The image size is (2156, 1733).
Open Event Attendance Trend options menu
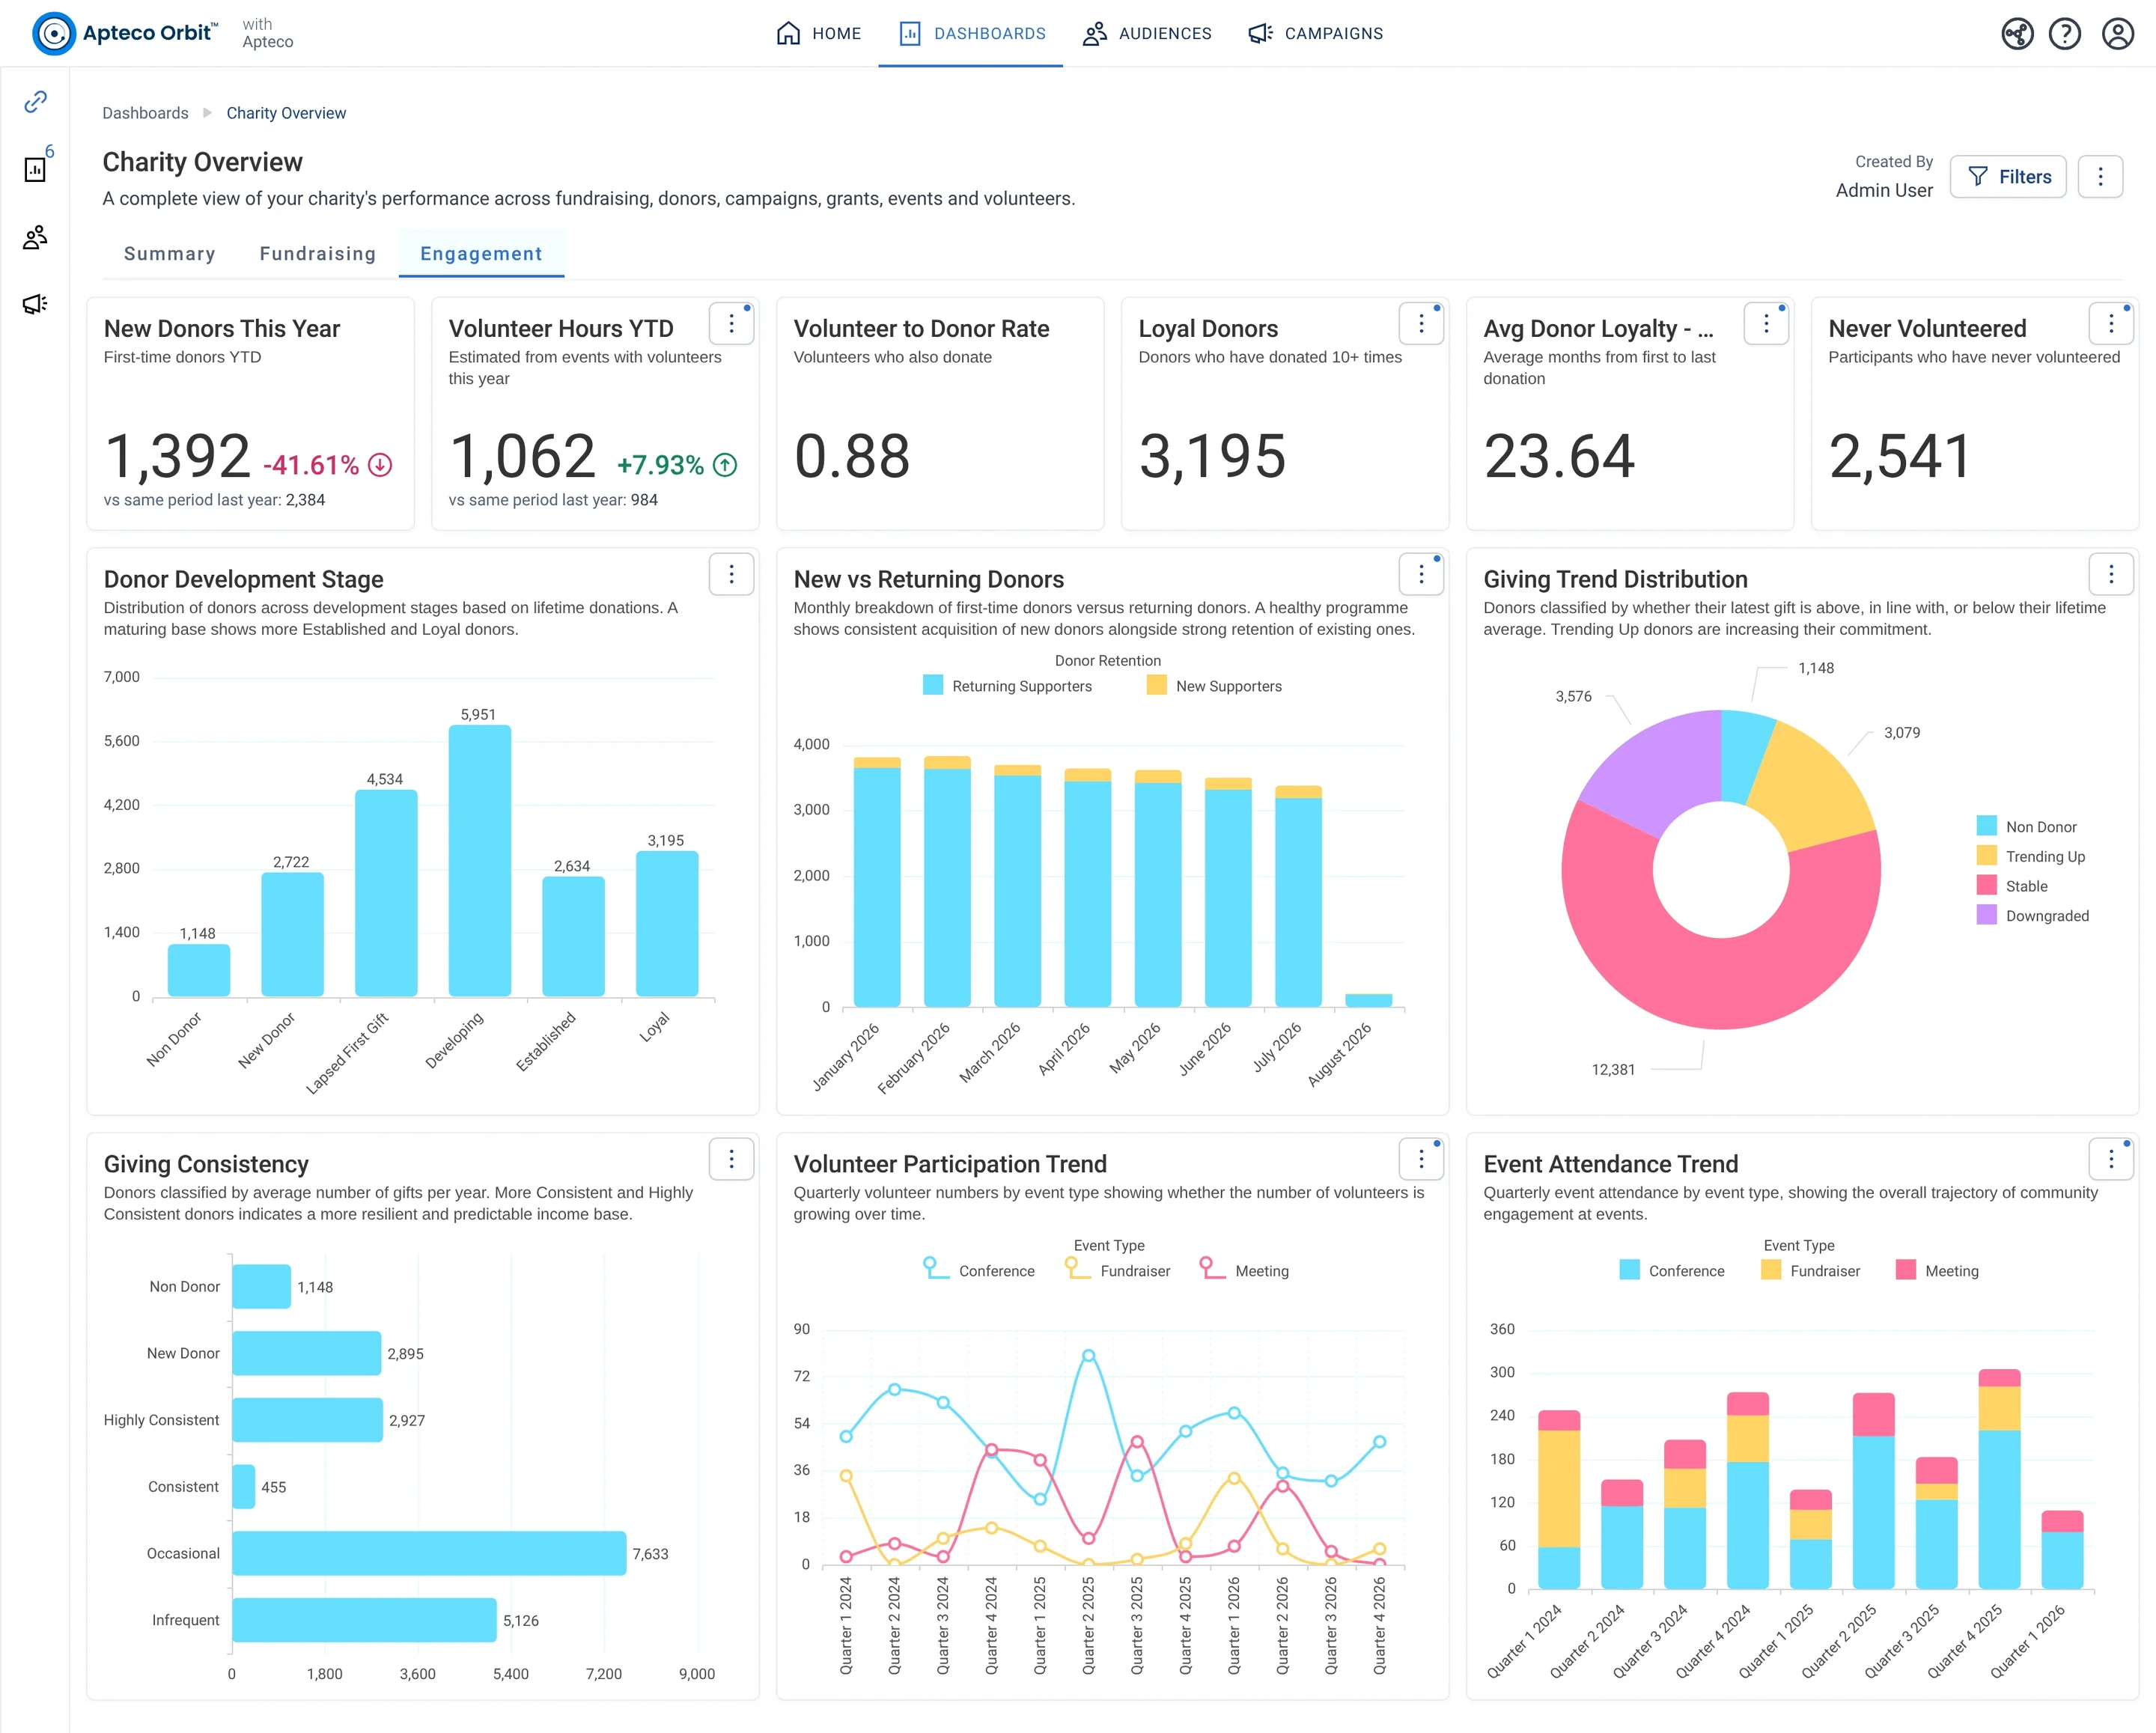pyautogui.click(x=2111, y=1159)
